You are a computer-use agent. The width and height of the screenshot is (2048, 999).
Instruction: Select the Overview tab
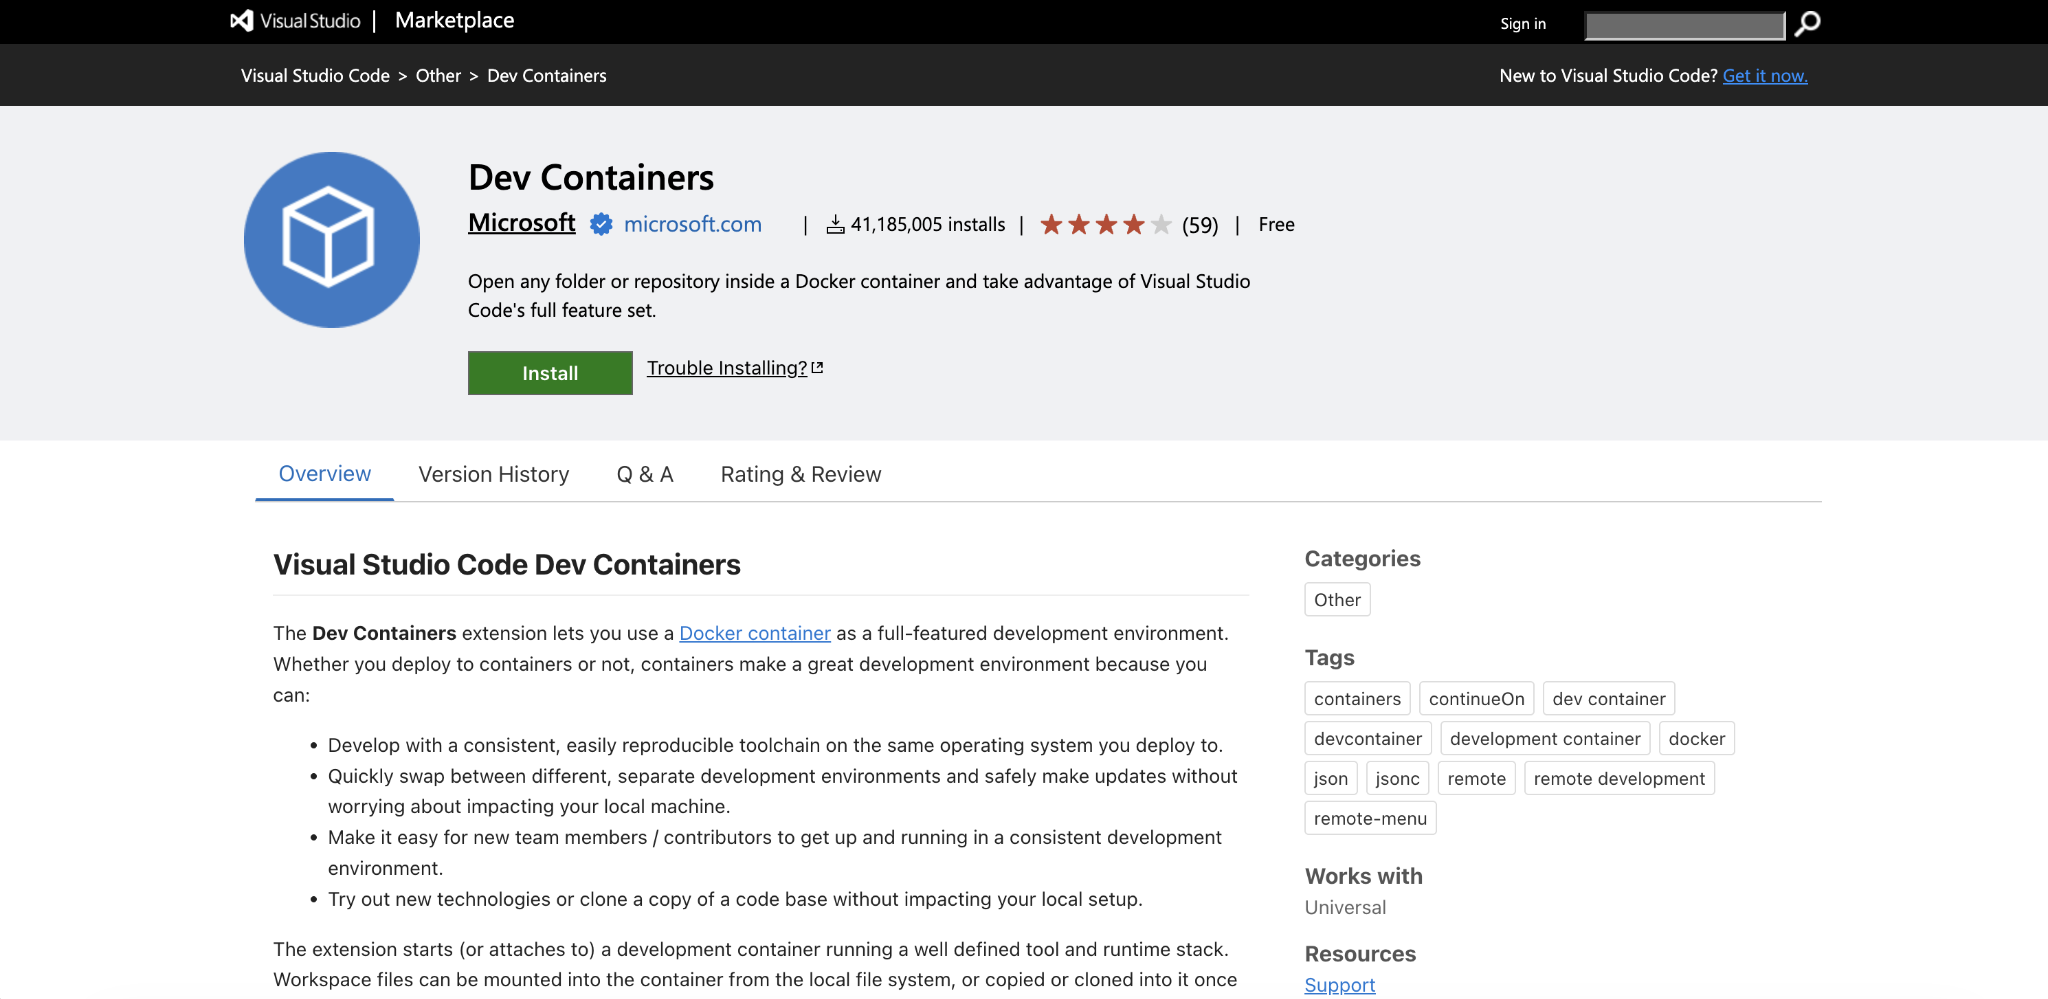(325, 474)
